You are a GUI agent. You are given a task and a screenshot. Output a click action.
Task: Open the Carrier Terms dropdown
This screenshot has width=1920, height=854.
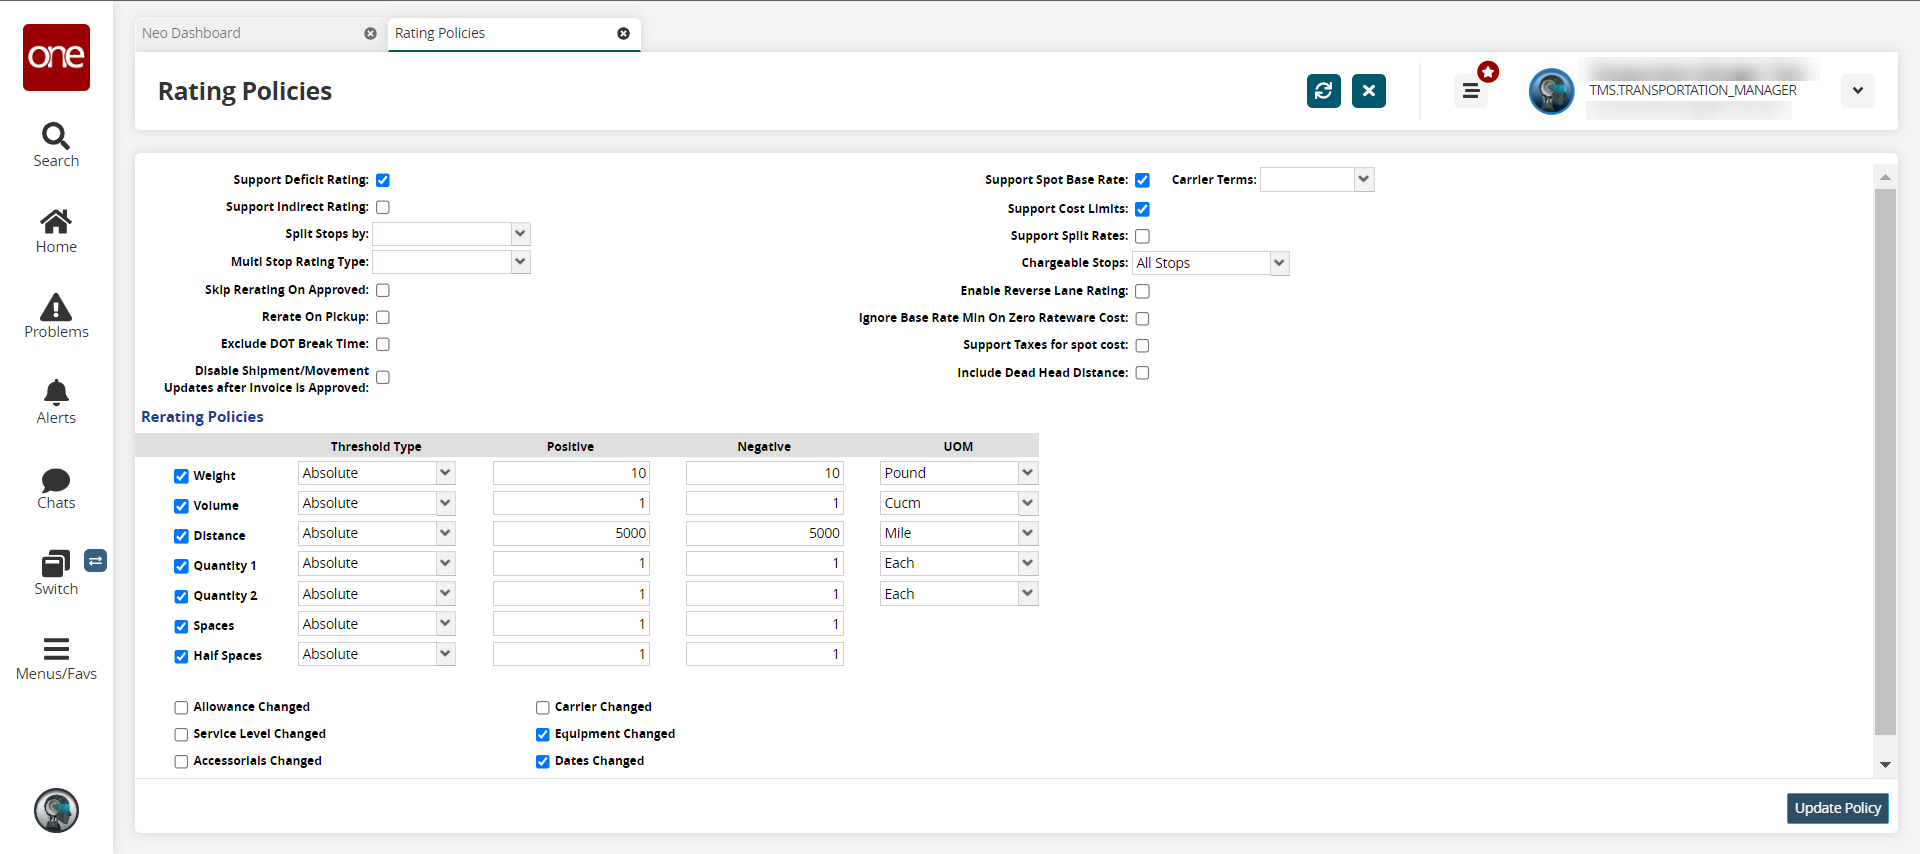1364,180
